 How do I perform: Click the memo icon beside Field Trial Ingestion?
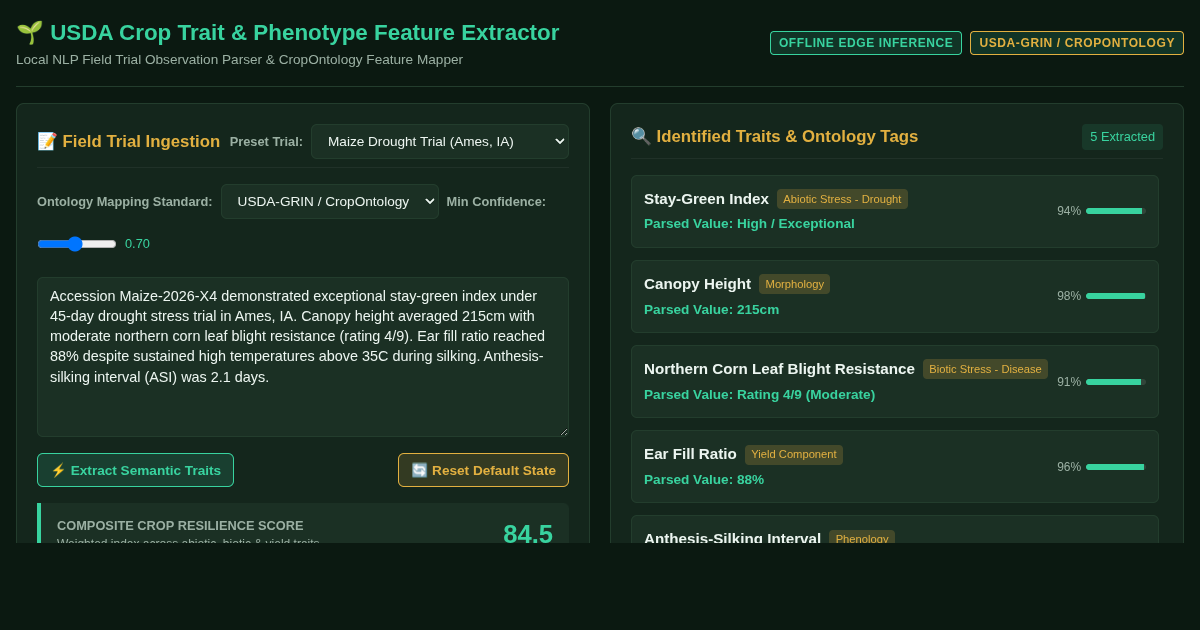click(47, 142)
